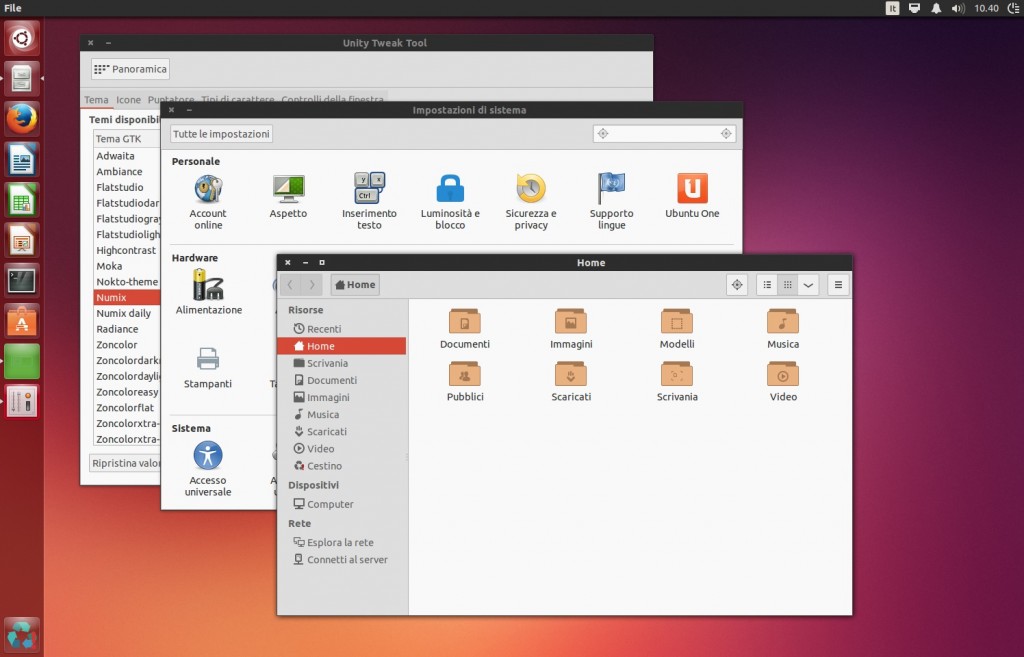Open Sicurezza e privacy settings
Image resolution: width=1024 pixels, height=657 pixels.
tap(531, 188)
